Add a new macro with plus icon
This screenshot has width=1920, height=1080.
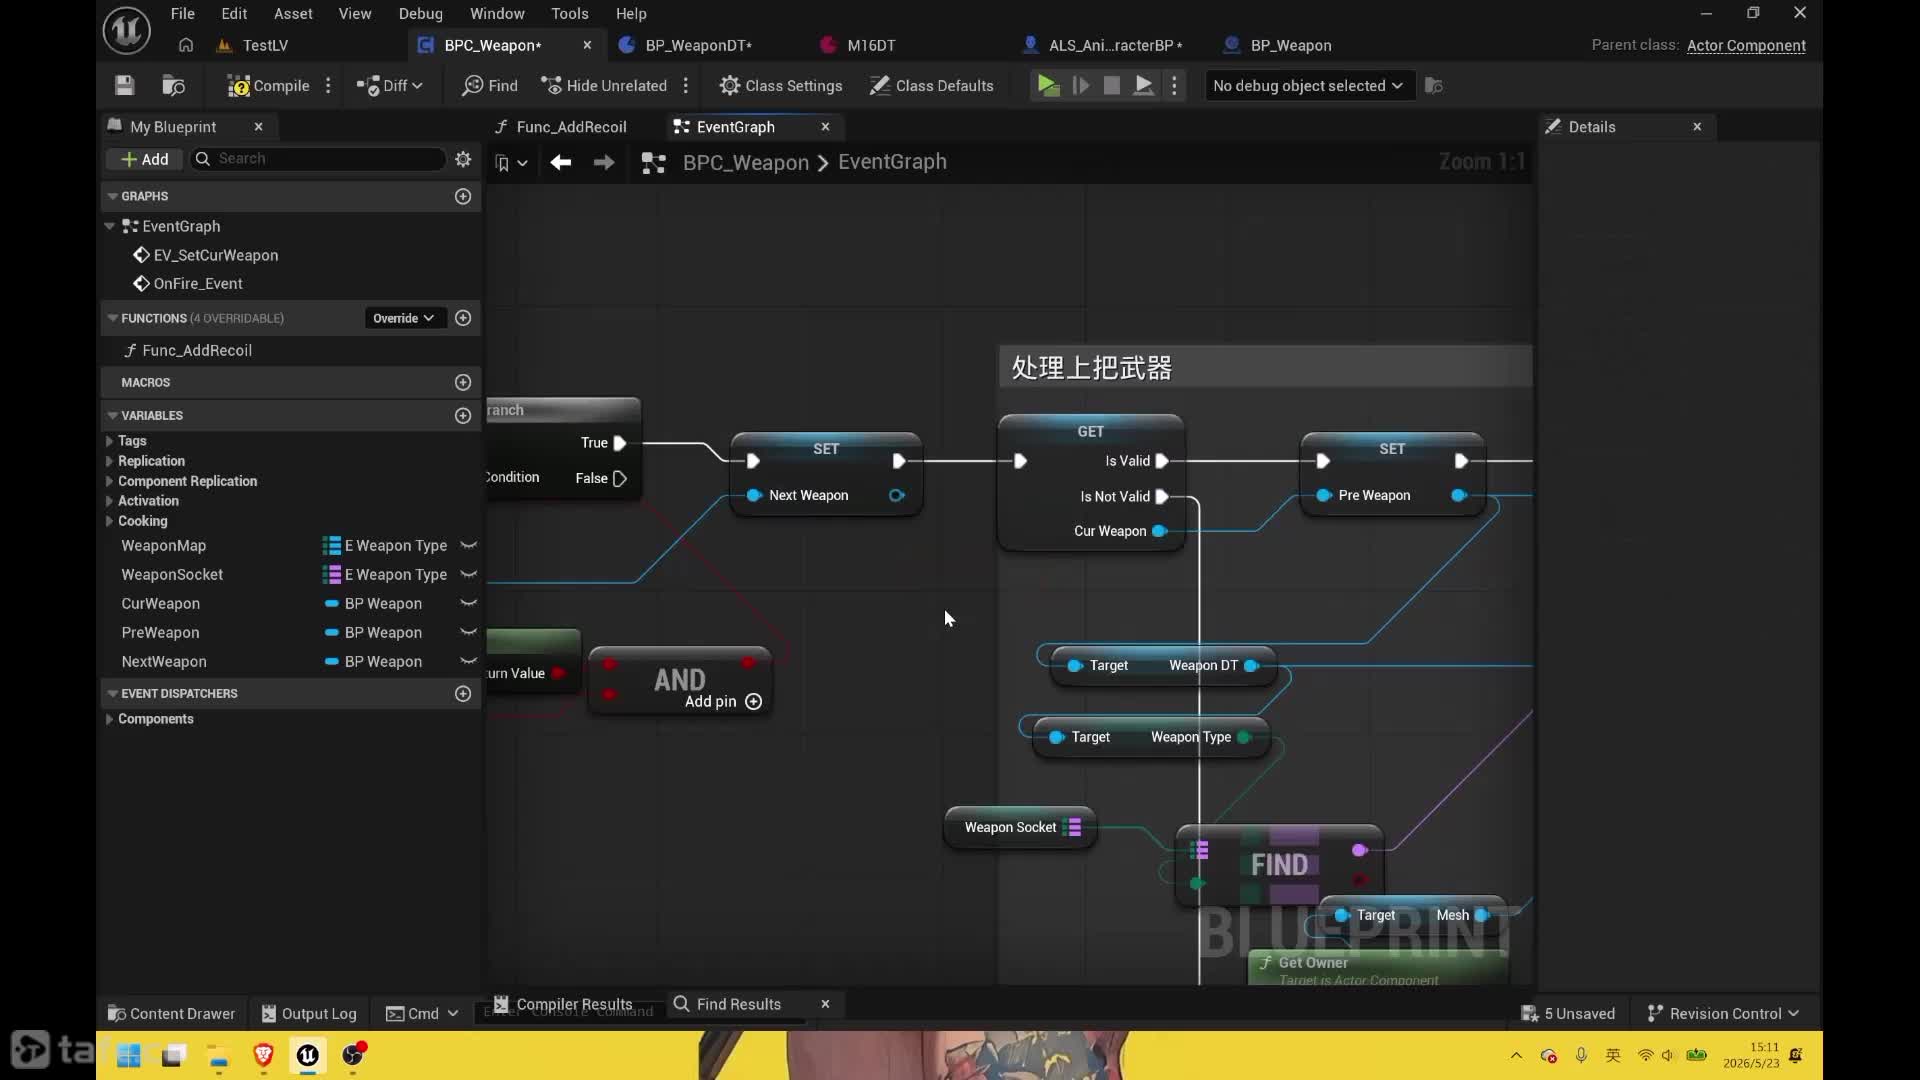tap(463, 382)
